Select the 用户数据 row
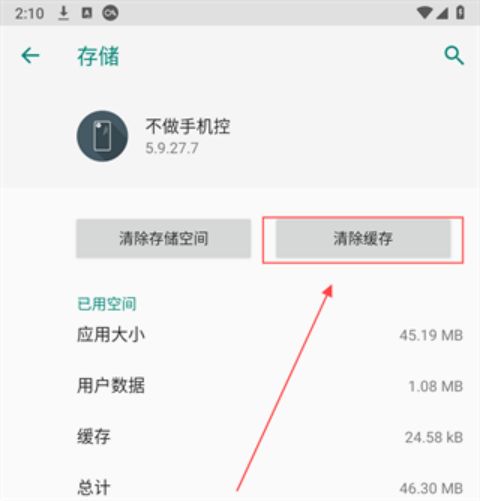The width and height of the screenshot is (480, 501). click(270, 386)
